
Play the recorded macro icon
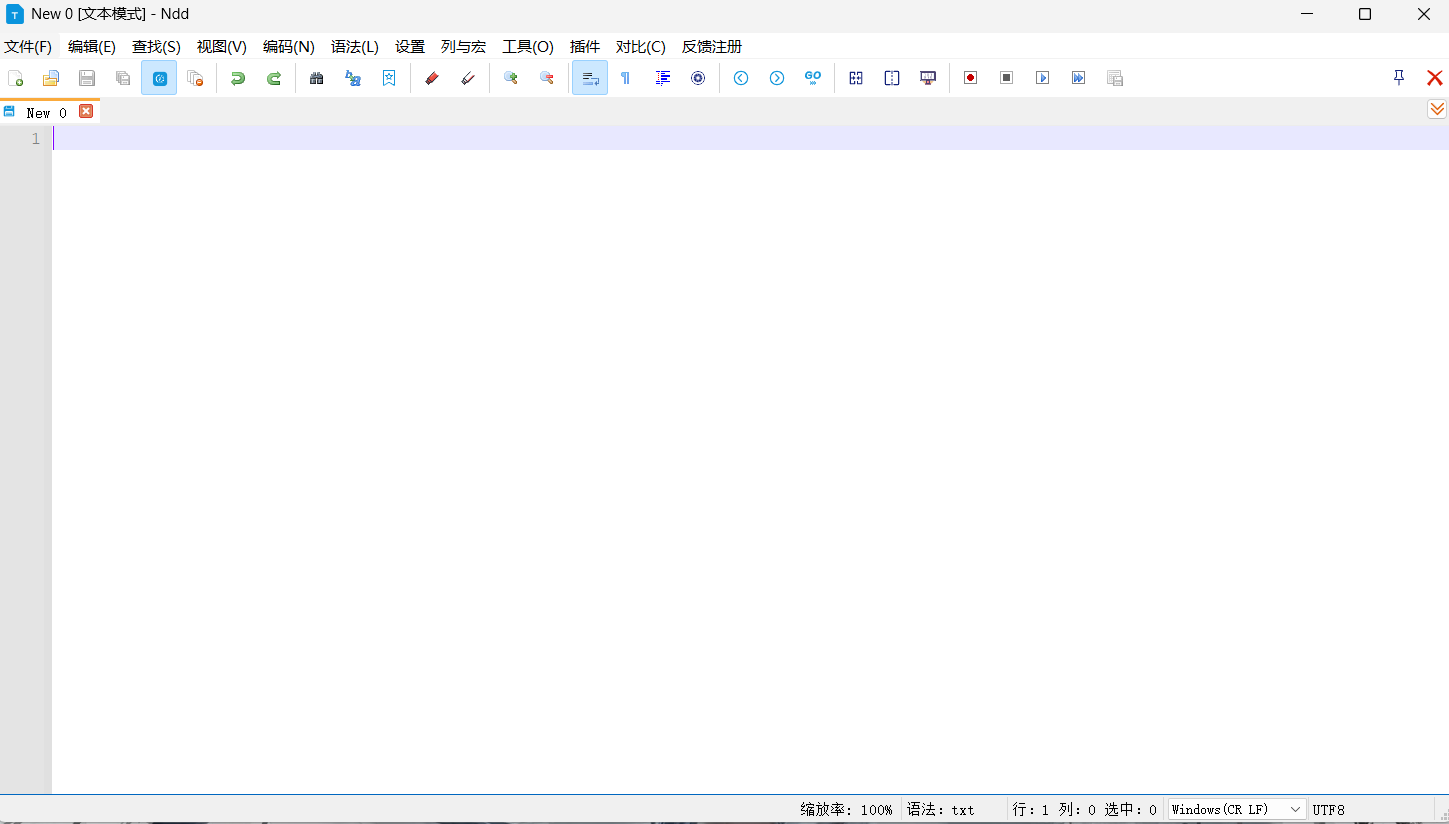pyautogui.click(x=1042, y=77)
